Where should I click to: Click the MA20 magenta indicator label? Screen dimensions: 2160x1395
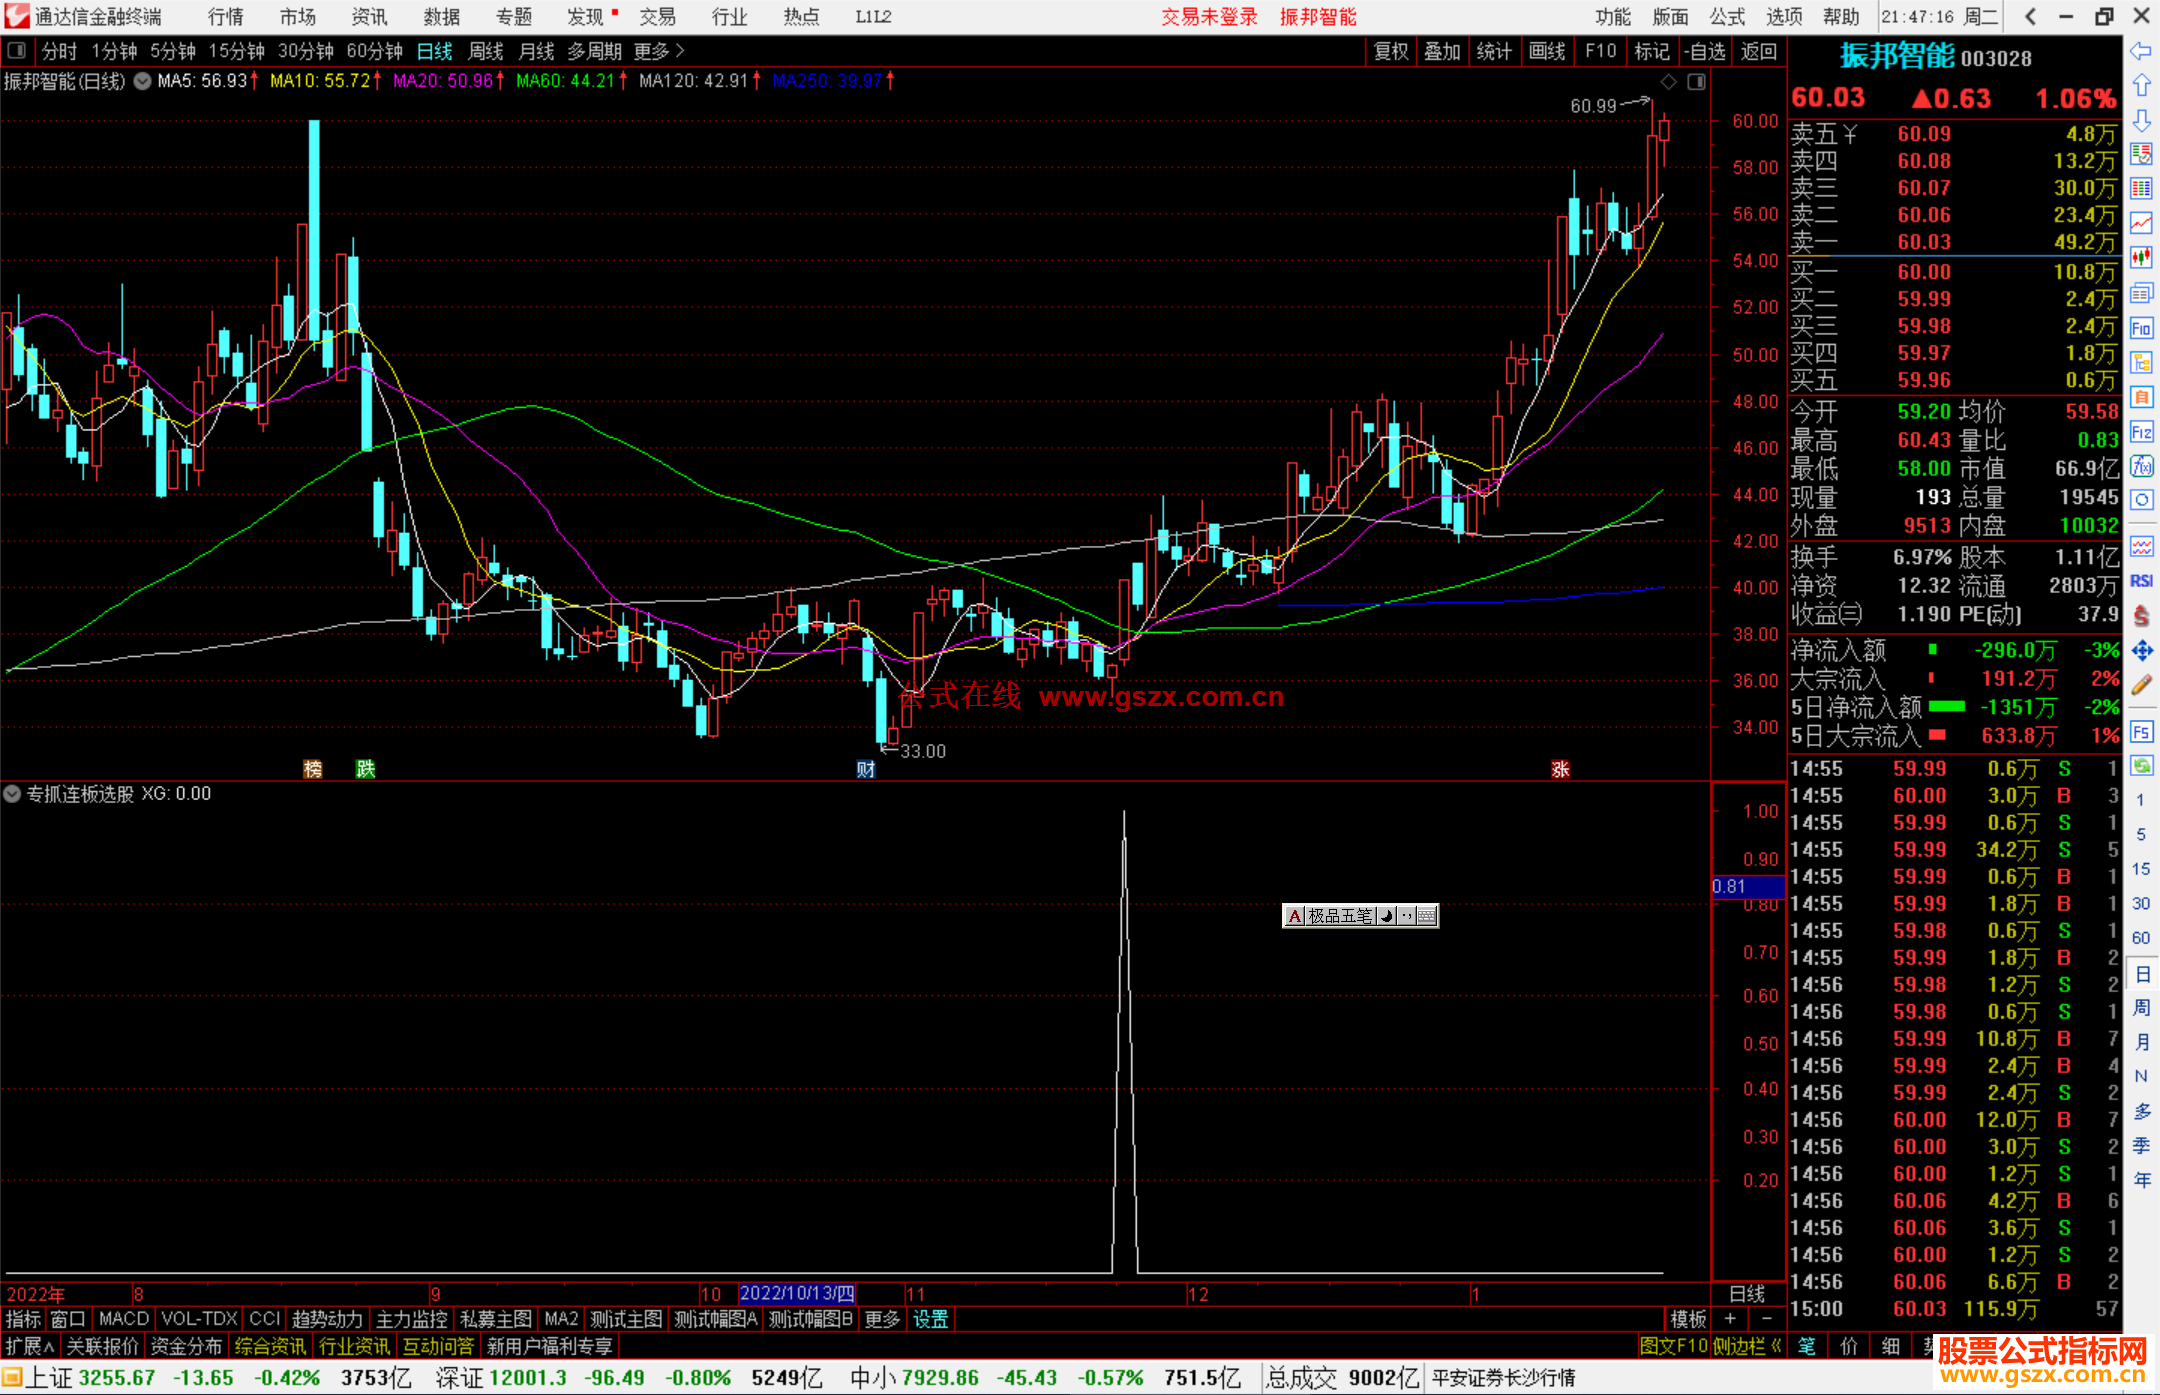(x=442, y=81)
